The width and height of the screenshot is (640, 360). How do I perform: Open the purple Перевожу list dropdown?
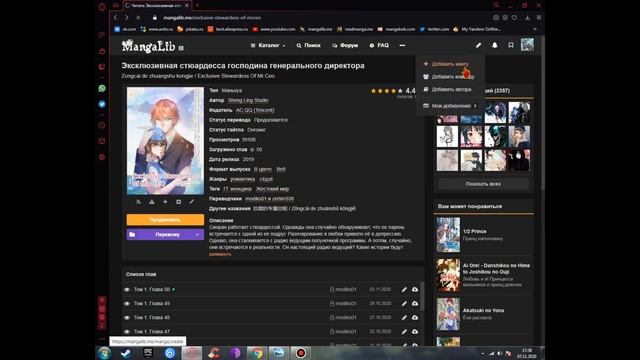pyautogui.click(x=165, y=235)
